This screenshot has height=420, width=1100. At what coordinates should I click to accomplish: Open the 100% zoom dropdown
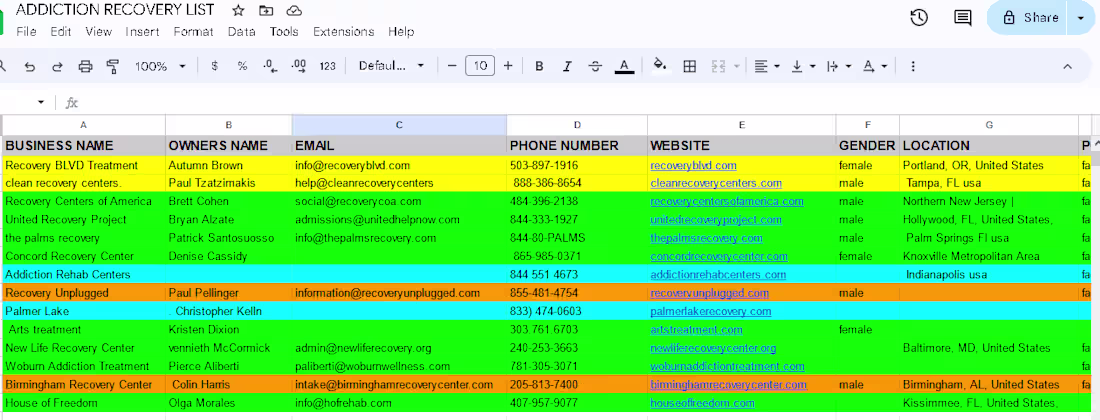pos(161,66)
